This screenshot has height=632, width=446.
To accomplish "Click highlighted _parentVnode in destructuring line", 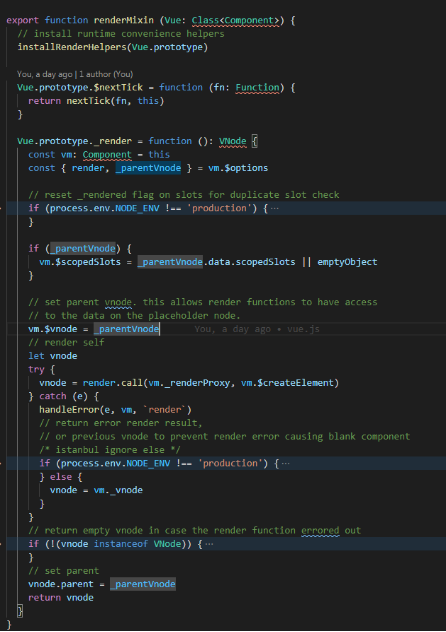I will coord(148,168).
